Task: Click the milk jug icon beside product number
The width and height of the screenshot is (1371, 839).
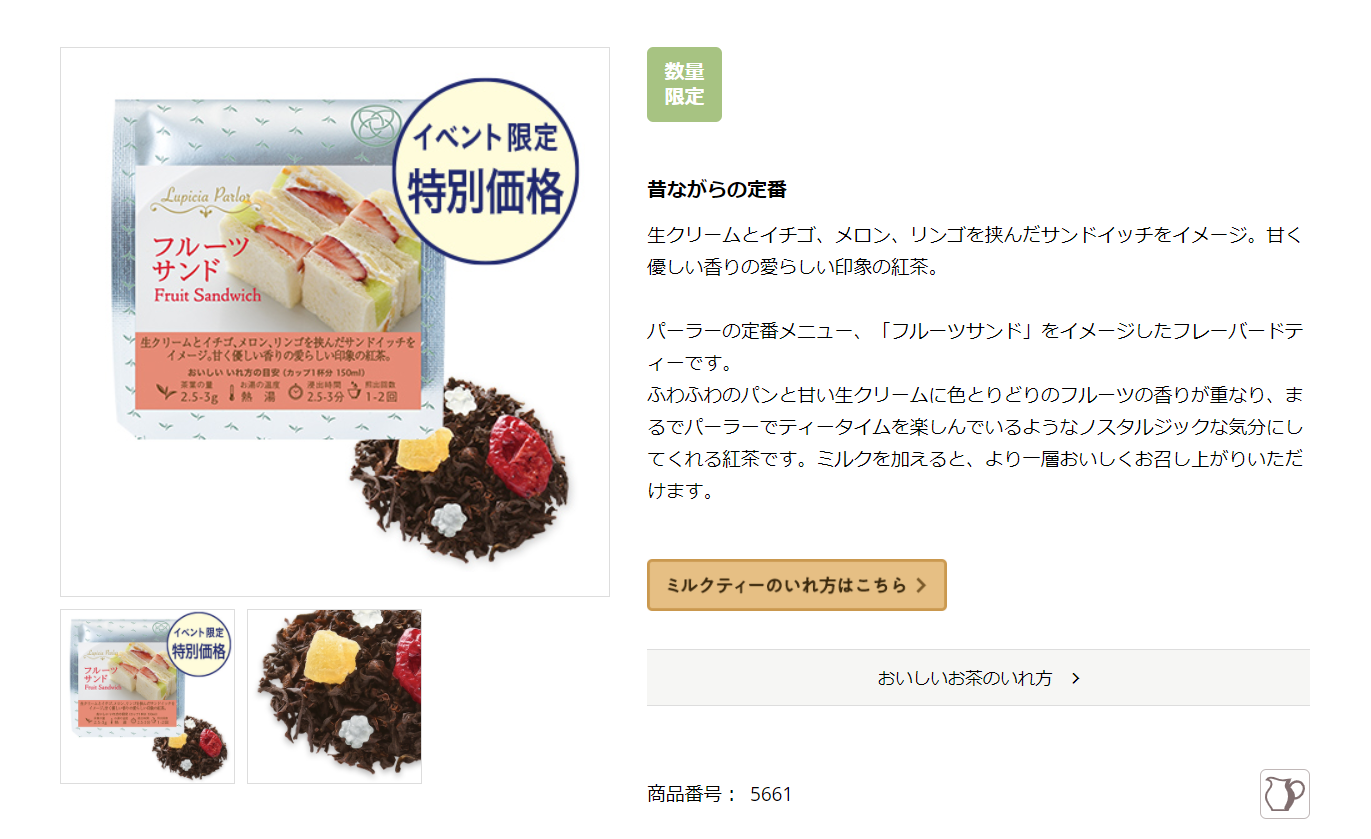Action: tap(1285, 794)
